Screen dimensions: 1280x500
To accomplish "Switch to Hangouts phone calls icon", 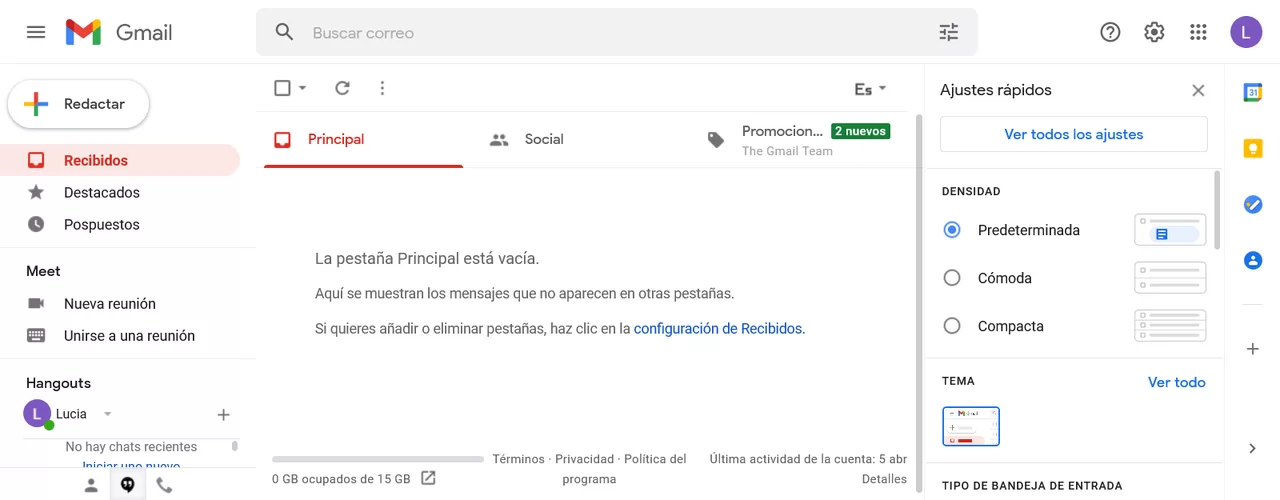I will point(164,485).
